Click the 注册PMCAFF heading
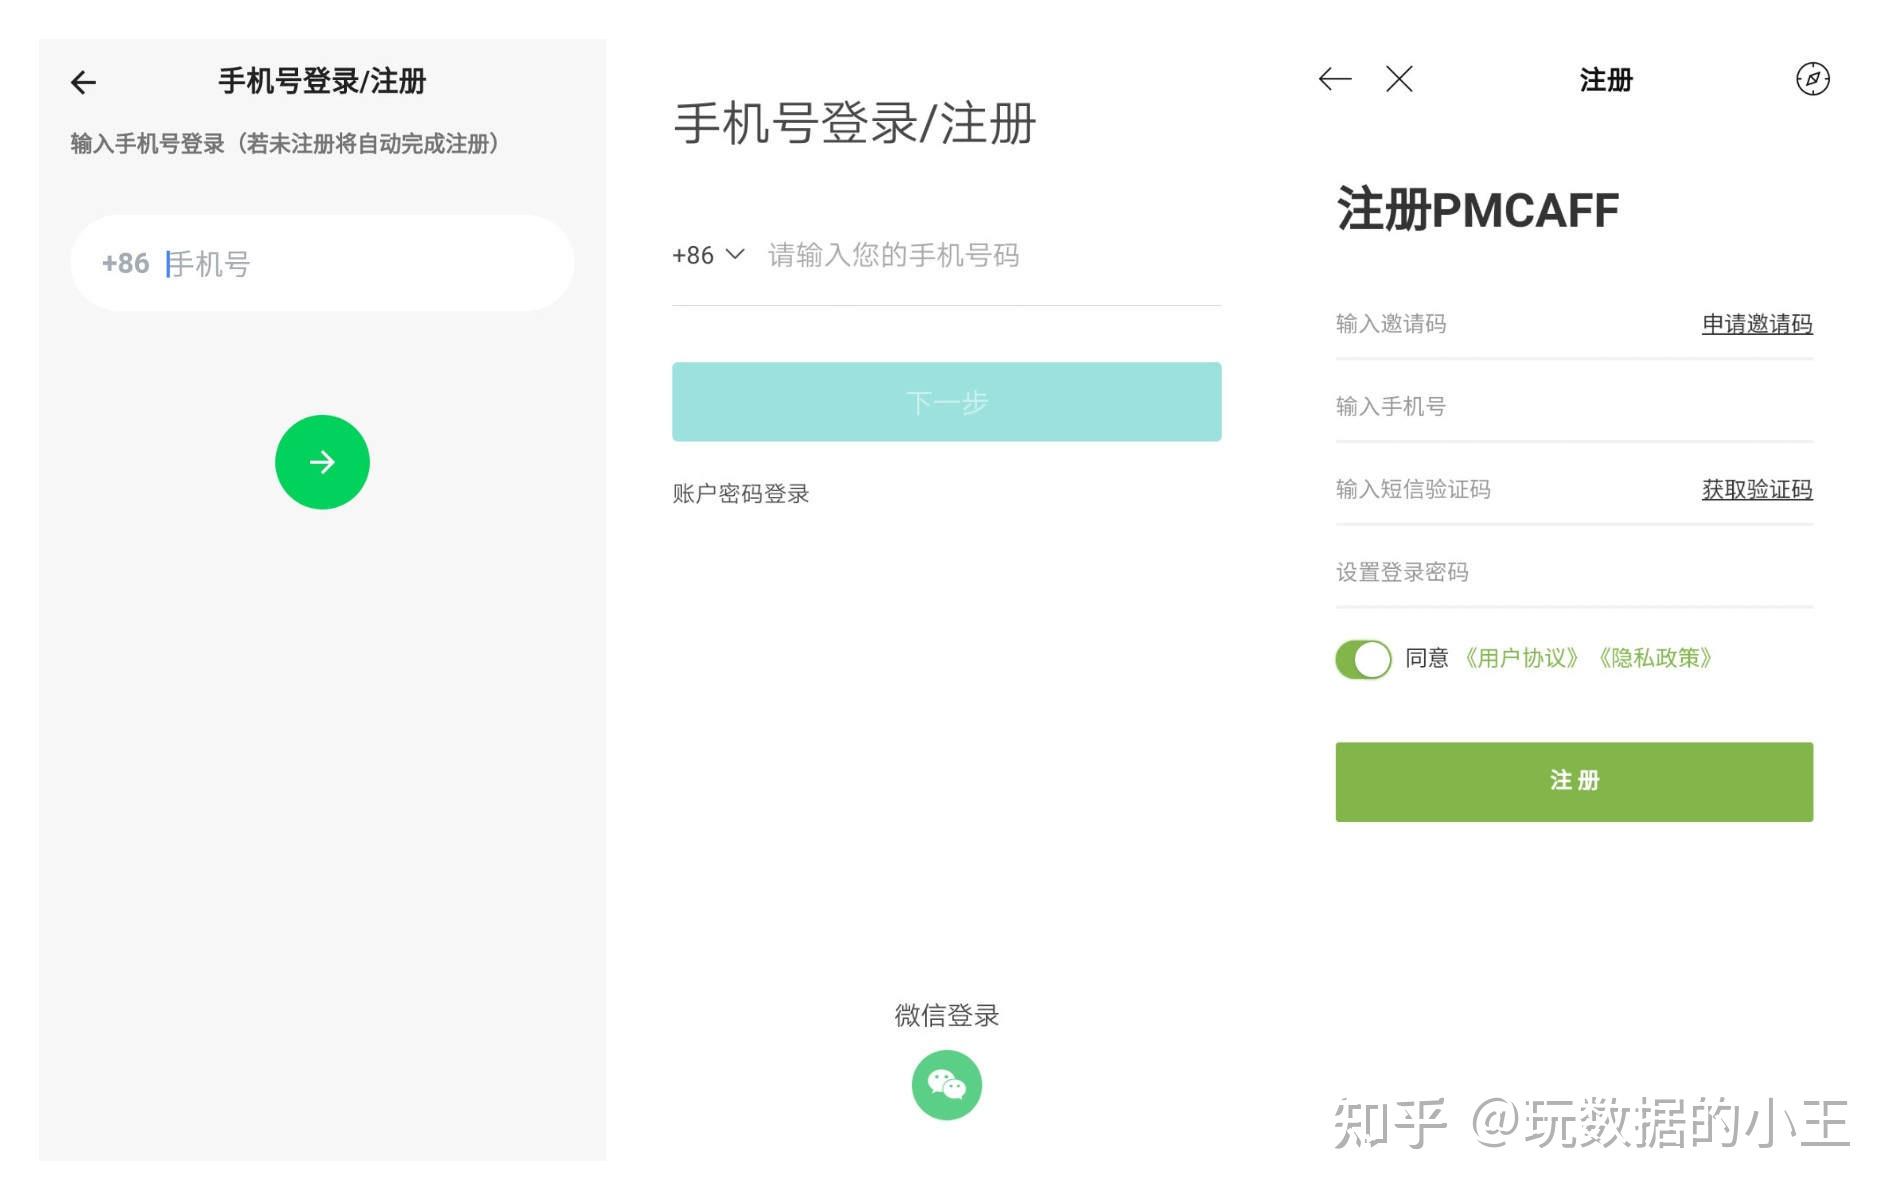Screen dimensions: 1900x1200 click(1477, 210)
